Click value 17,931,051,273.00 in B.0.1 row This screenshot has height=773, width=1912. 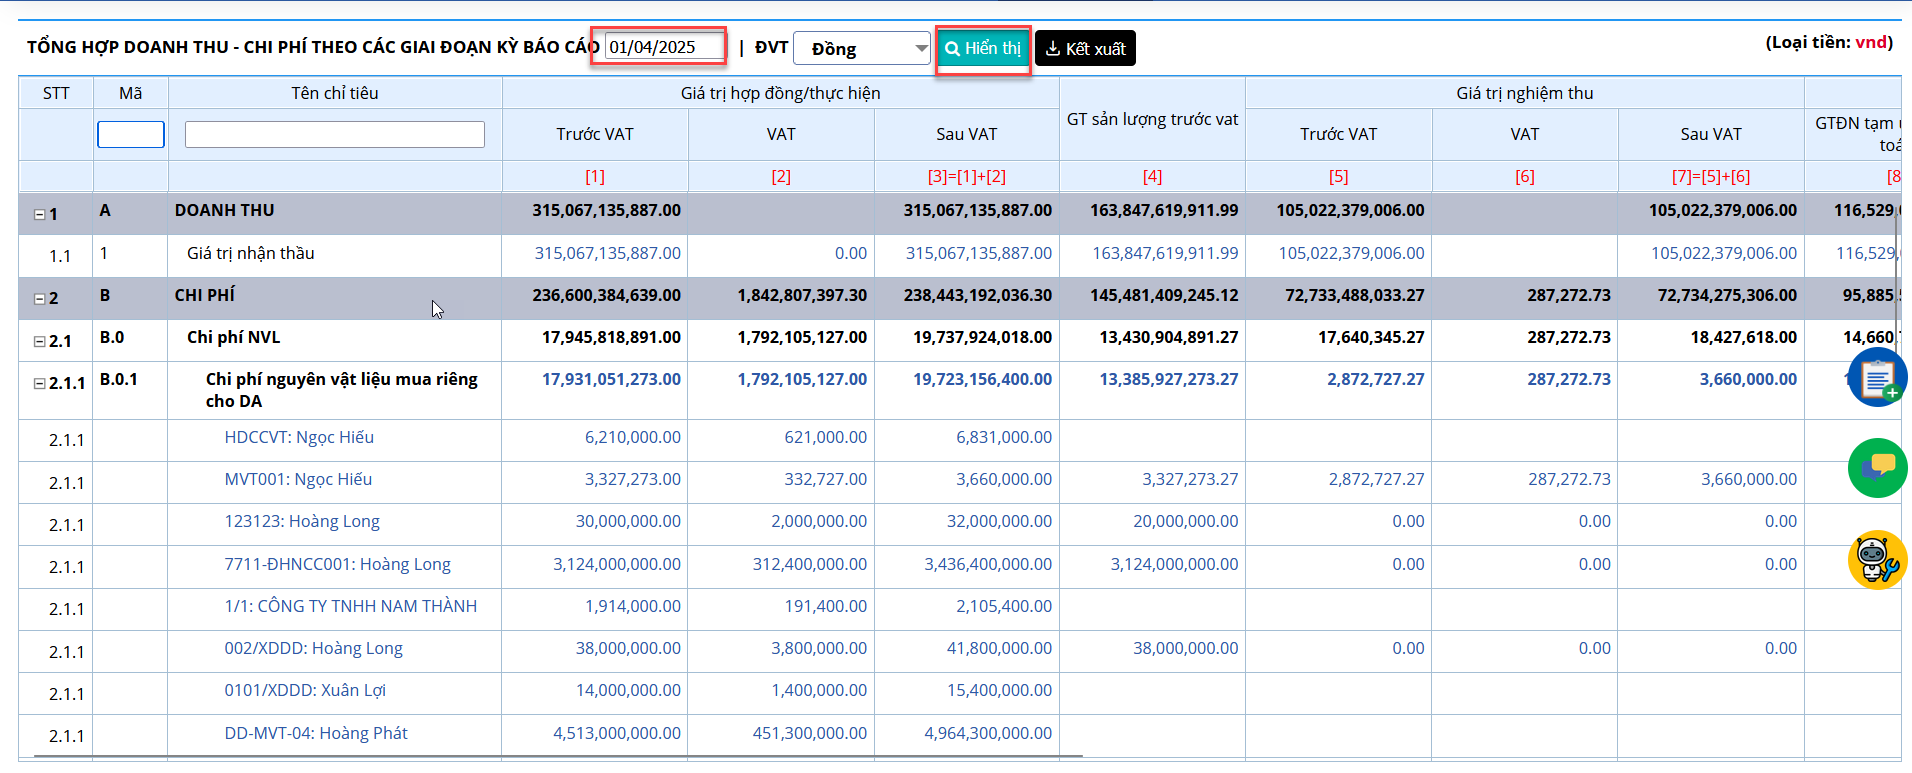[x=611, y=379]
